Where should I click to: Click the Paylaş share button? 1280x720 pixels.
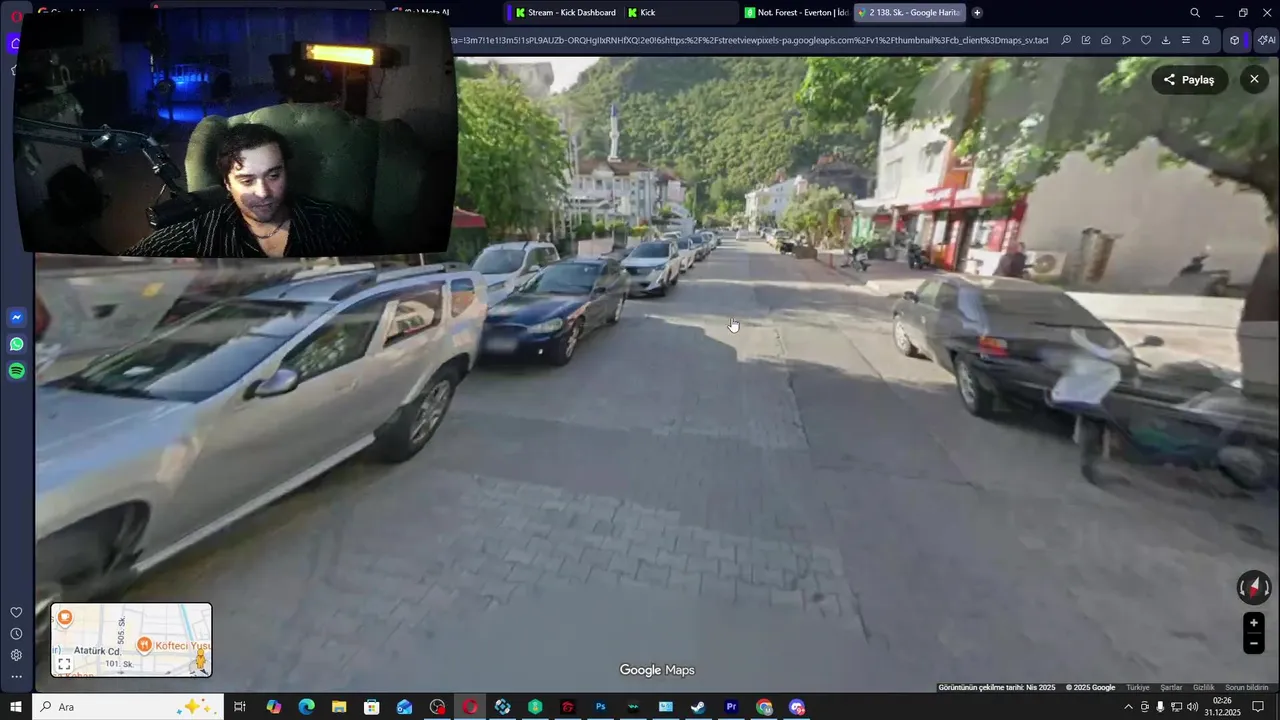[1189, 80]
